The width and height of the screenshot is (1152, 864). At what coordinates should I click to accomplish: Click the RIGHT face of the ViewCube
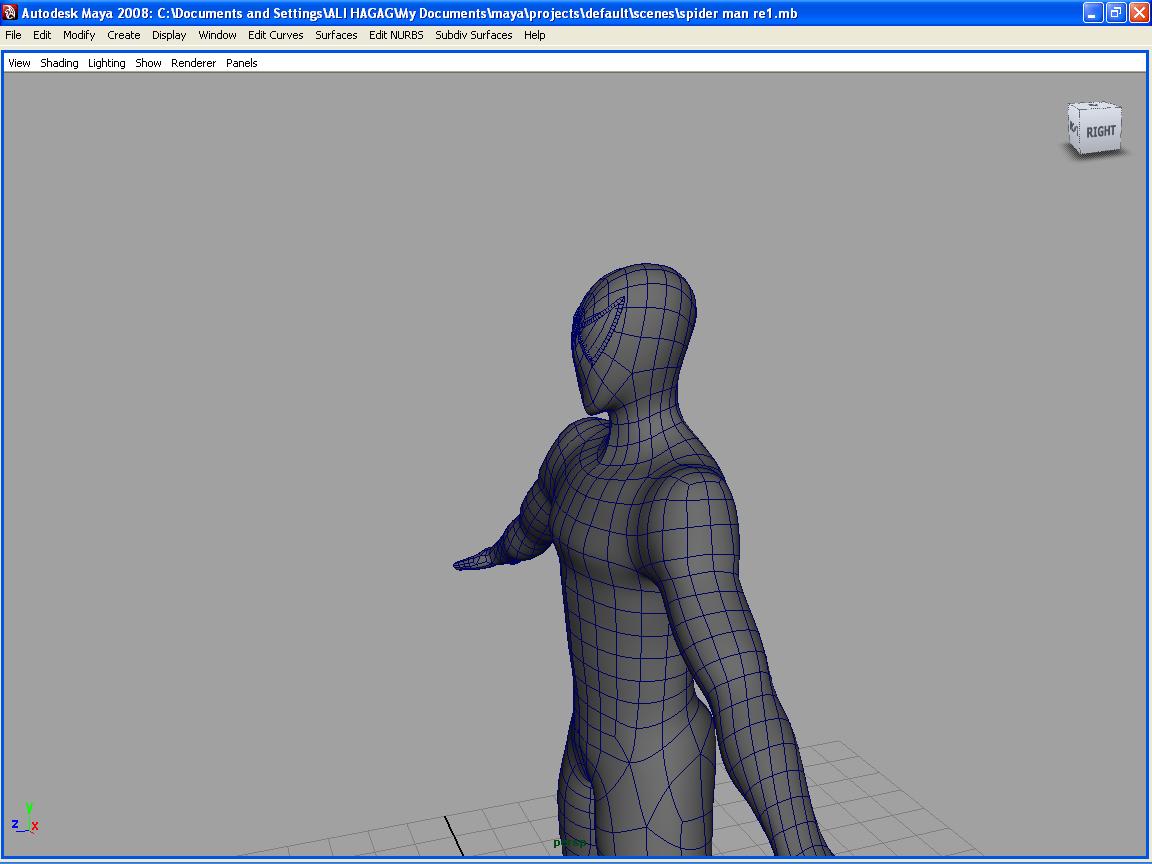1100,131
